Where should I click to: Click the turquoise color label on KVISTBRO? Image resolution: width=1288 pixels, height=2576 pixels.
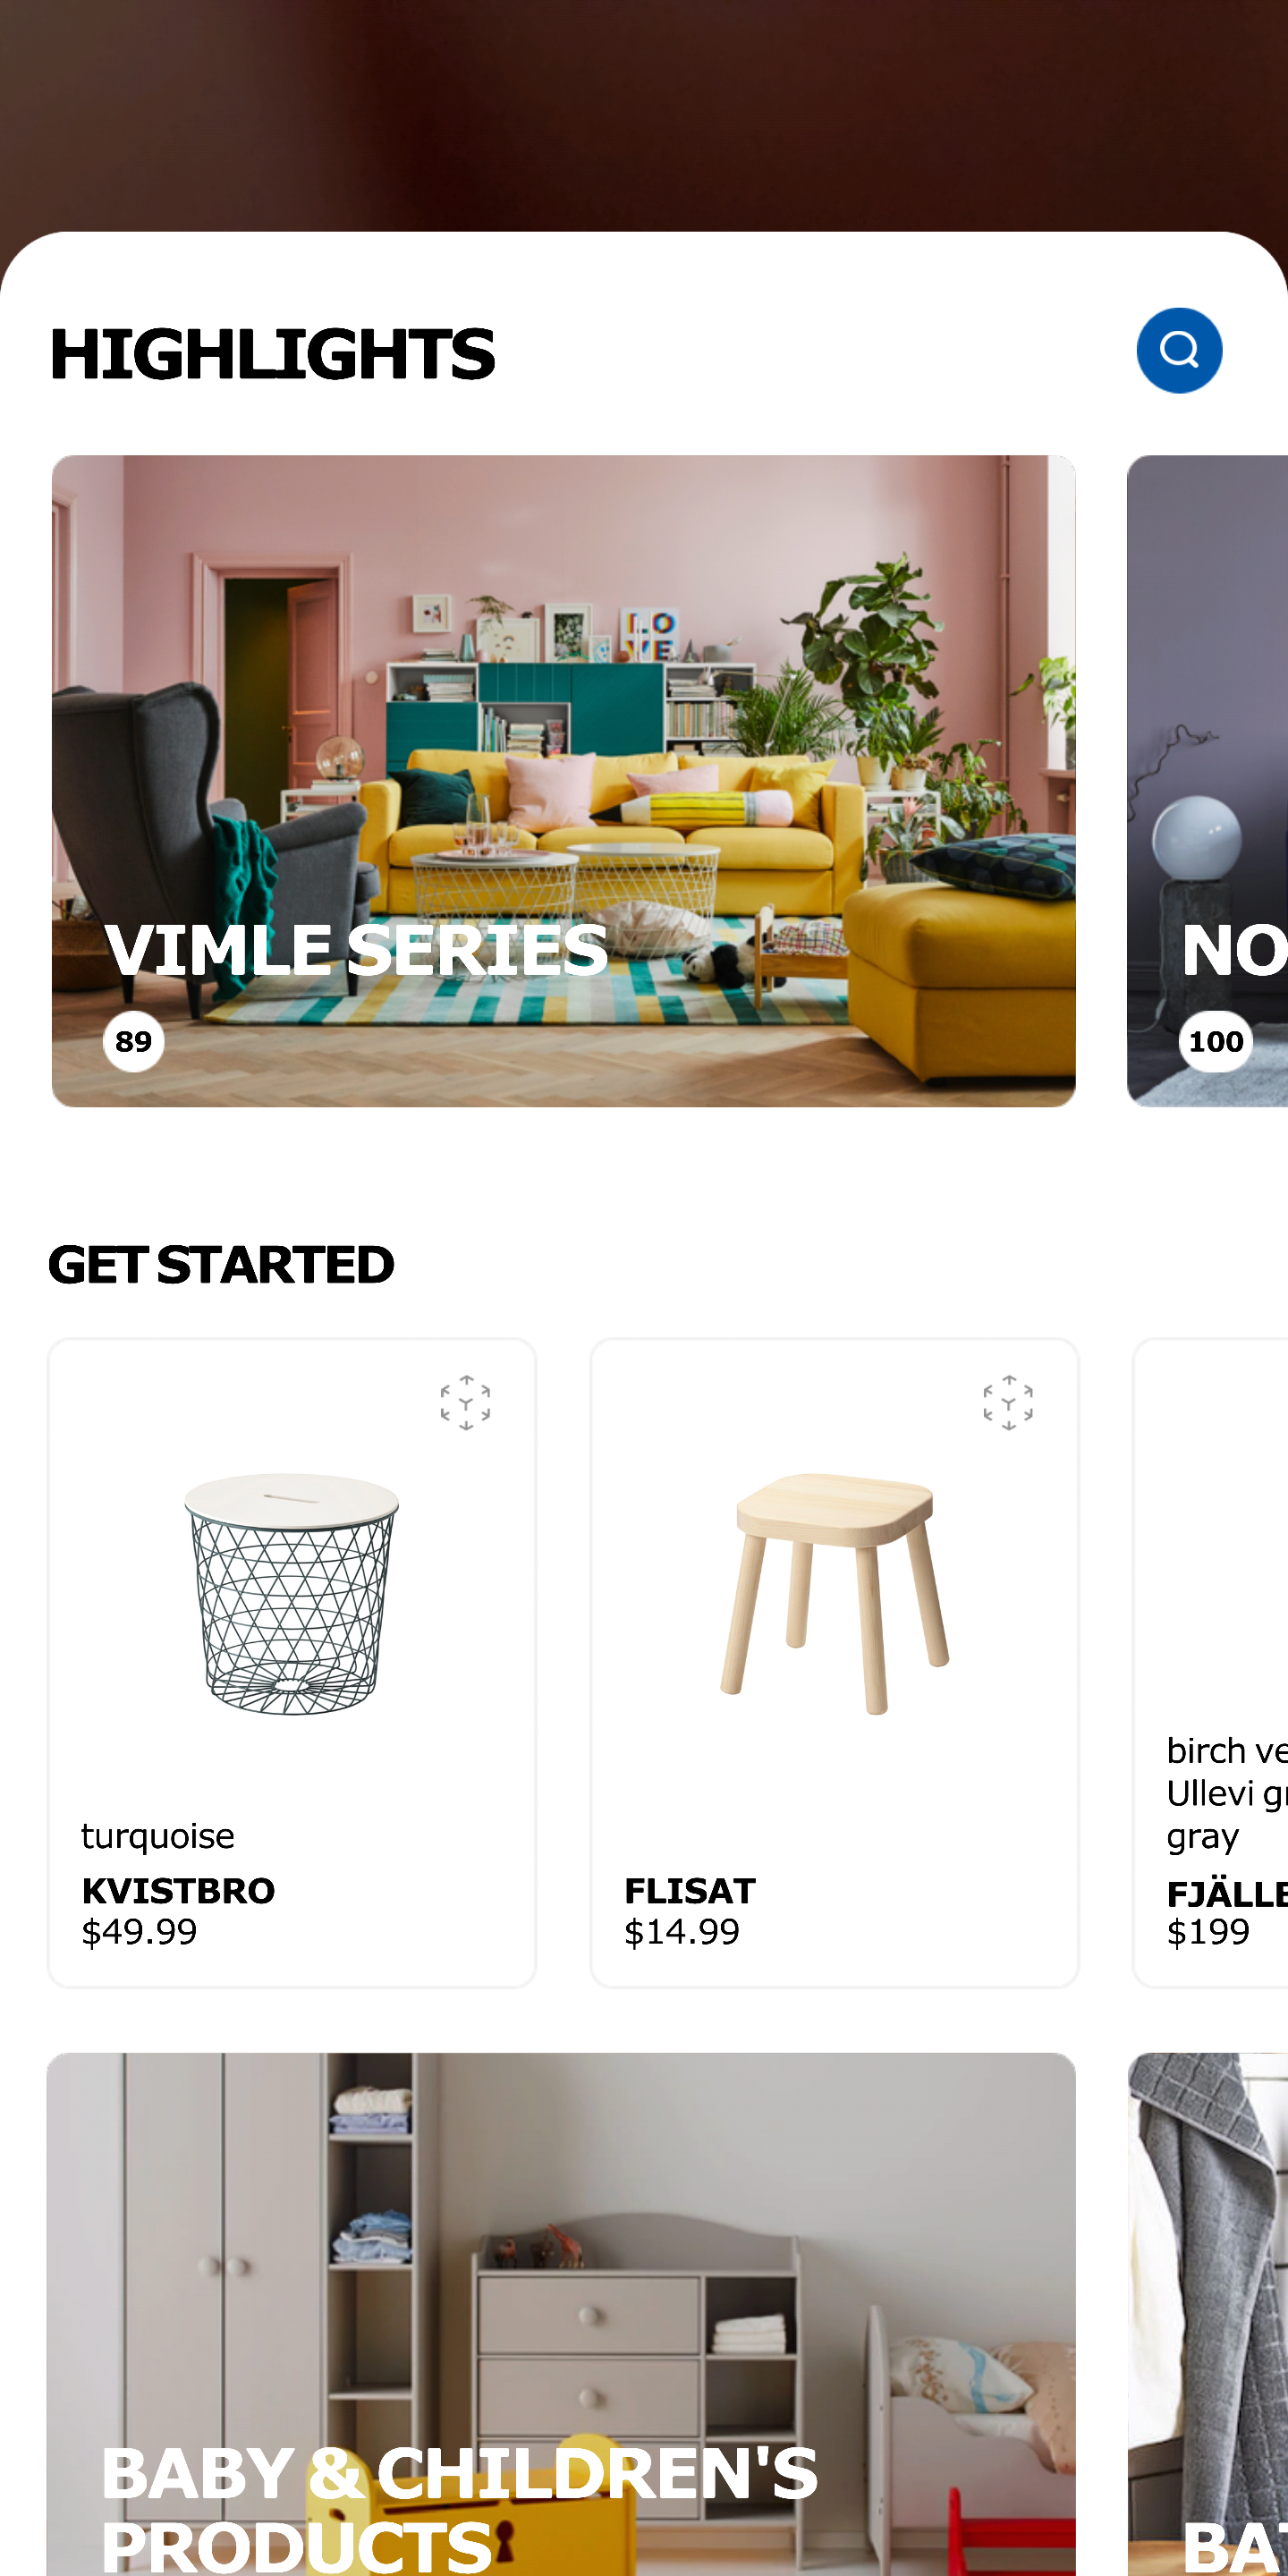158,1835
